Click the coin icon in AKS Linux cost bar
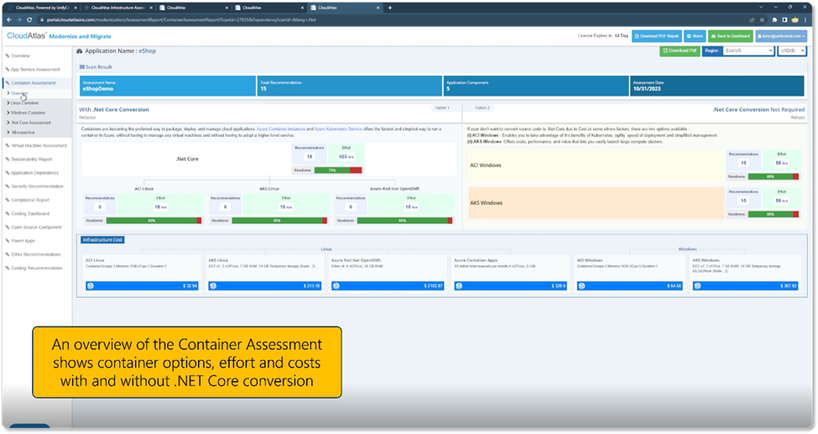The image size is (818, 434). (x=213, y=286)
